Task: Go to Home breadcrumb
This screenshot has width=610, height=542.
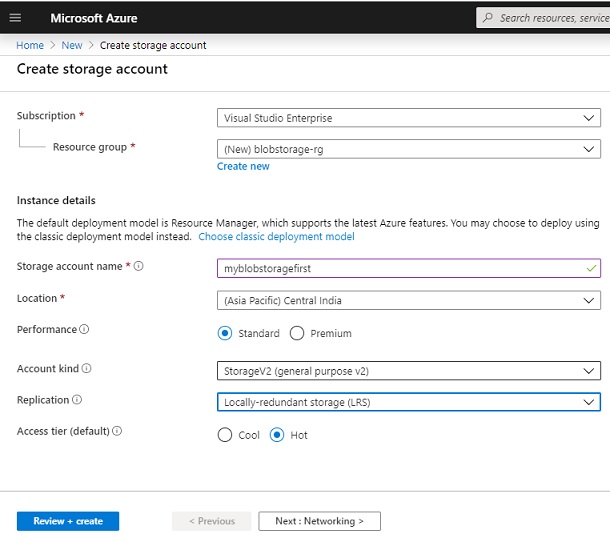Action: [x=30, y=46]
